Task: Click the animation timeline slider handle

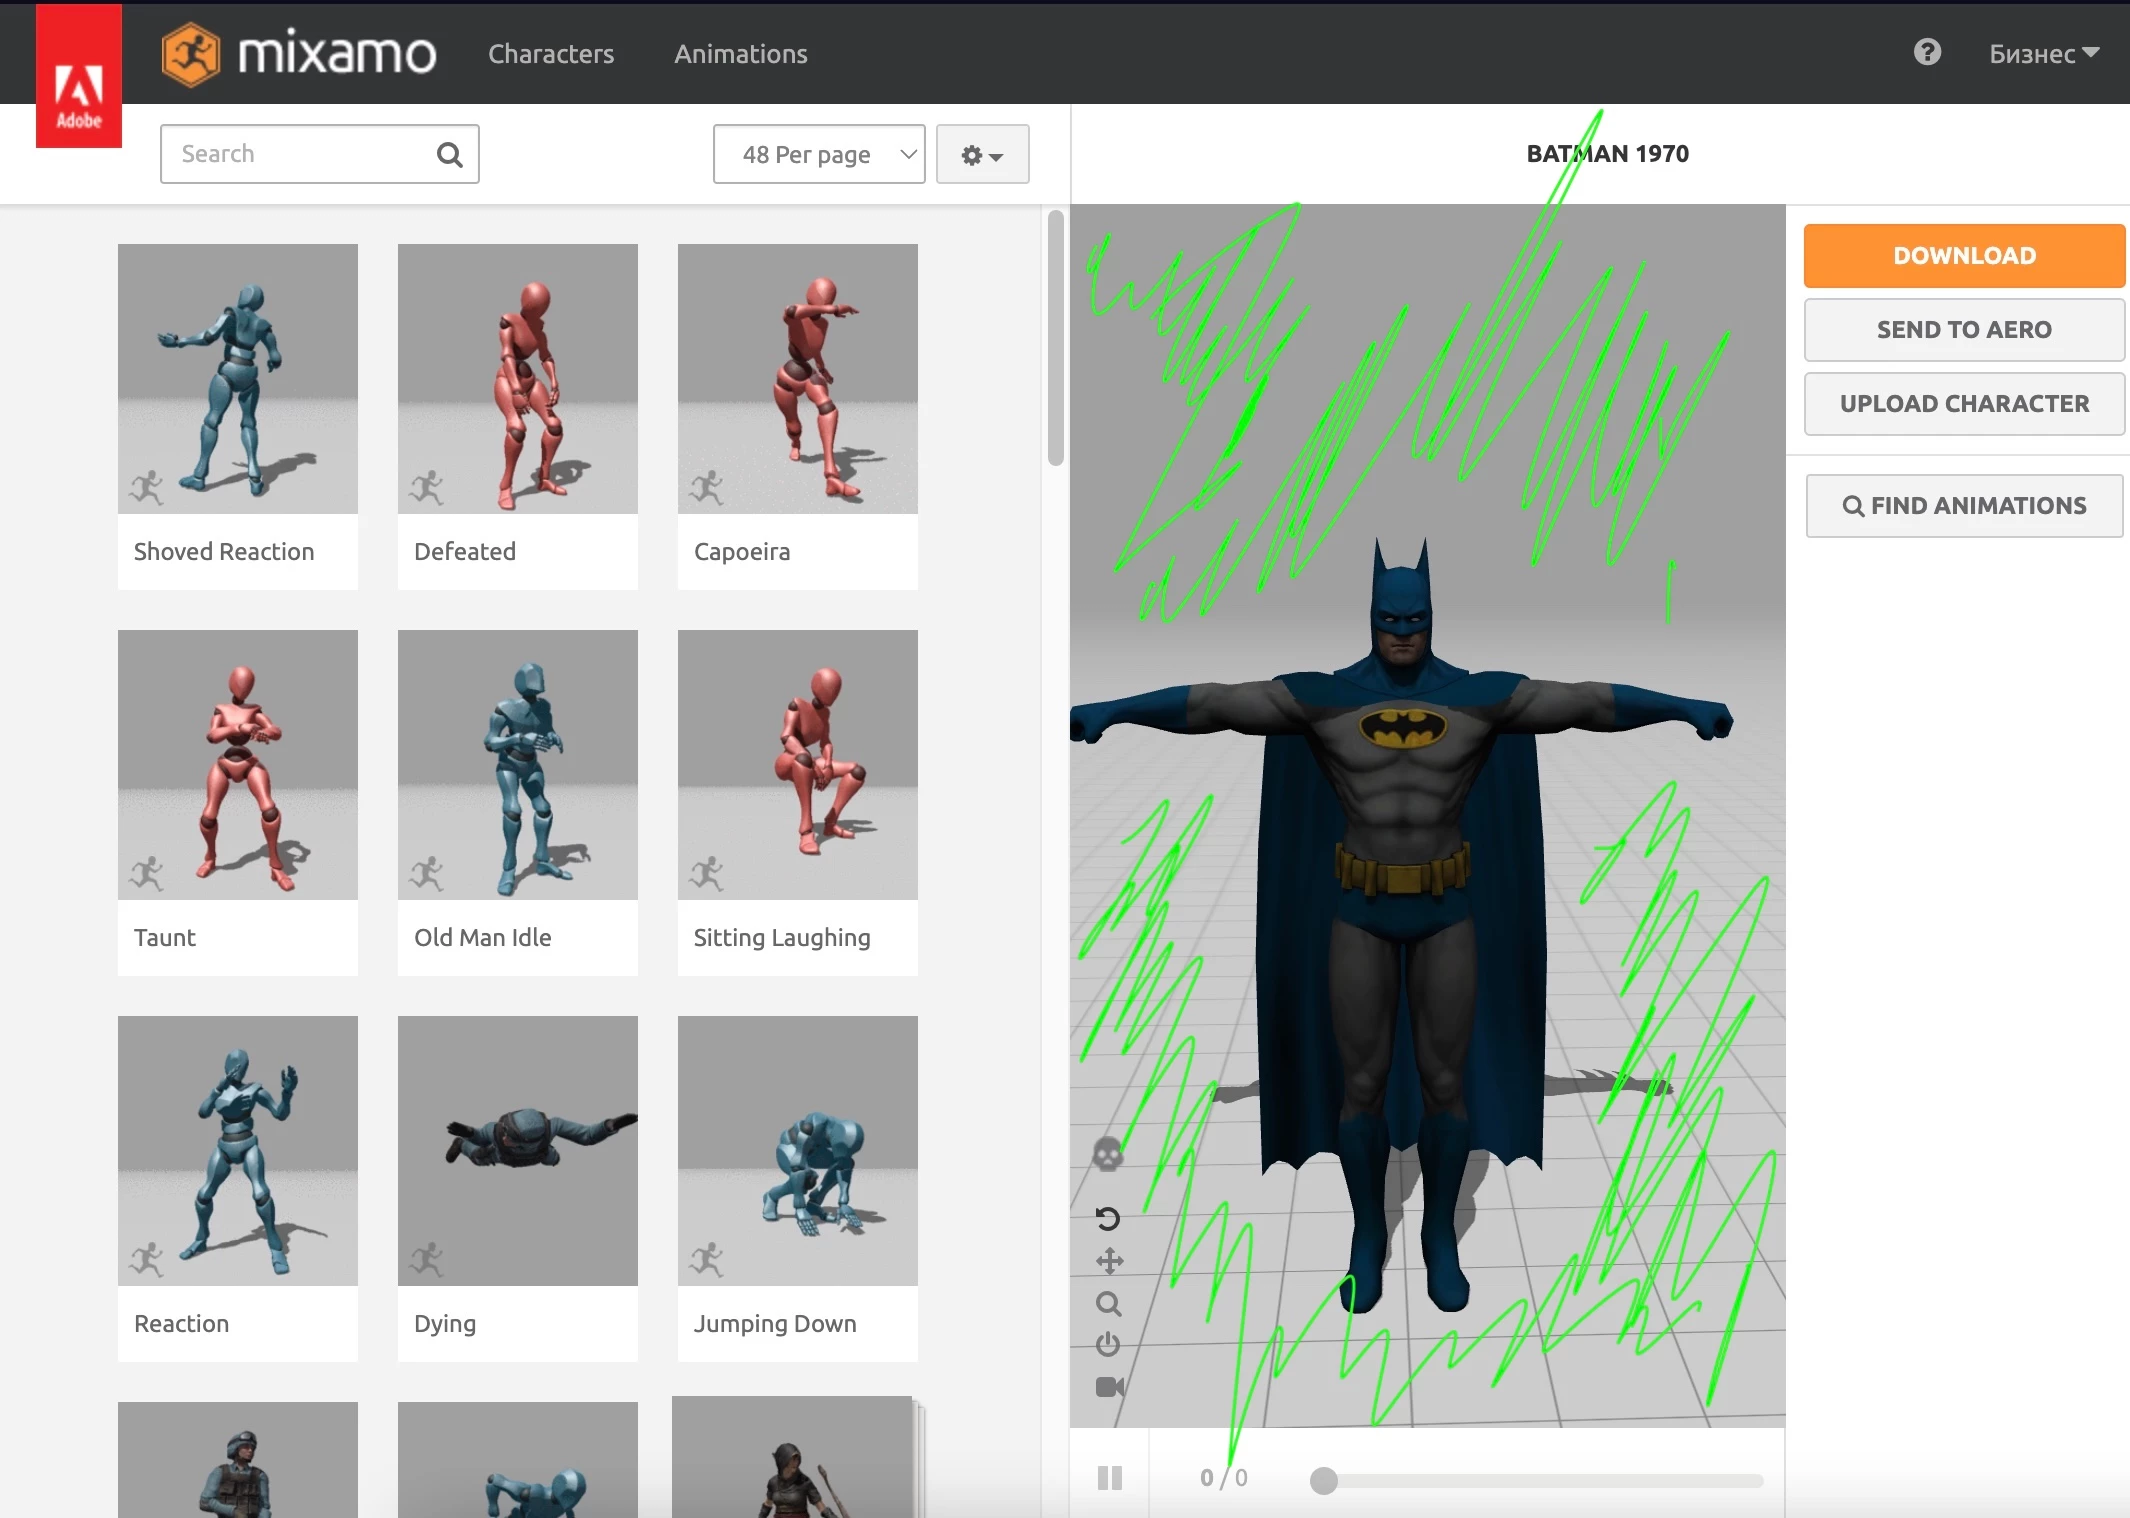Action: pyautogui.click(x=1323, y=1480)
